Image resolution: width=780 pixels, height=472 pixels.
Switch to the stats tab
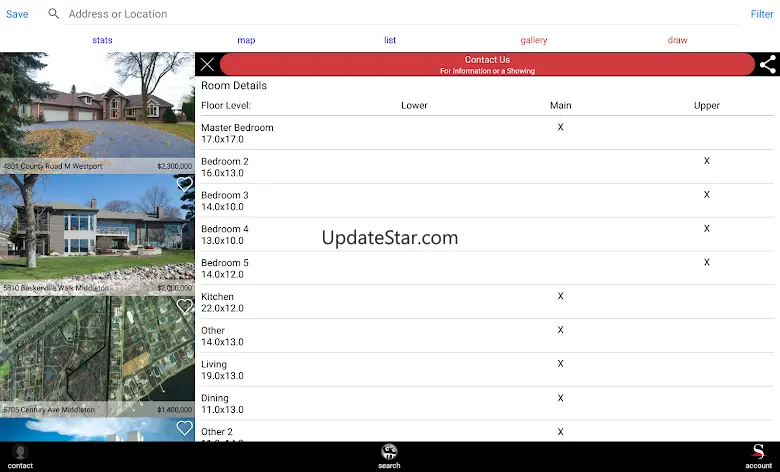(x=102, y=40)
